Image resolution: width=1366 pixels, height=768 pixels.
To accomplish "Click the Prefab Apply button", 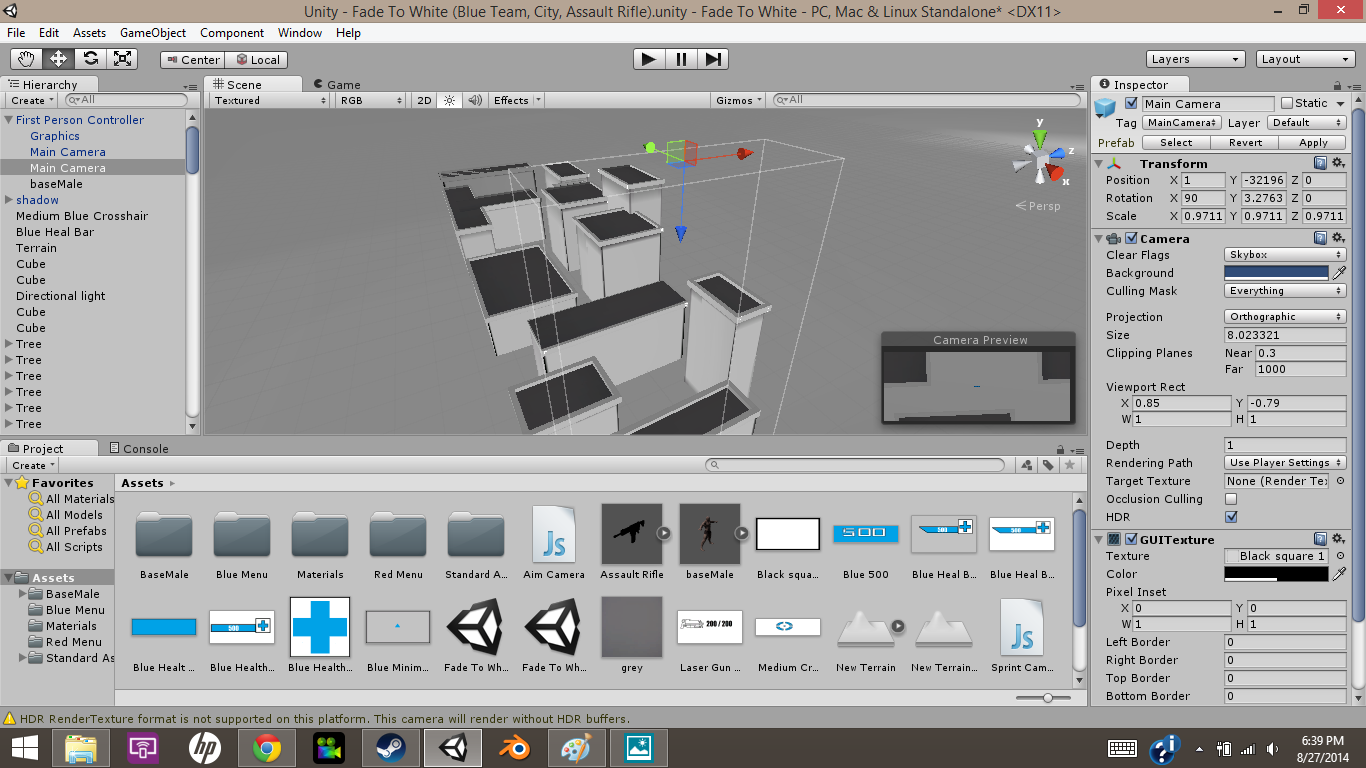I will coord(1313,143).
